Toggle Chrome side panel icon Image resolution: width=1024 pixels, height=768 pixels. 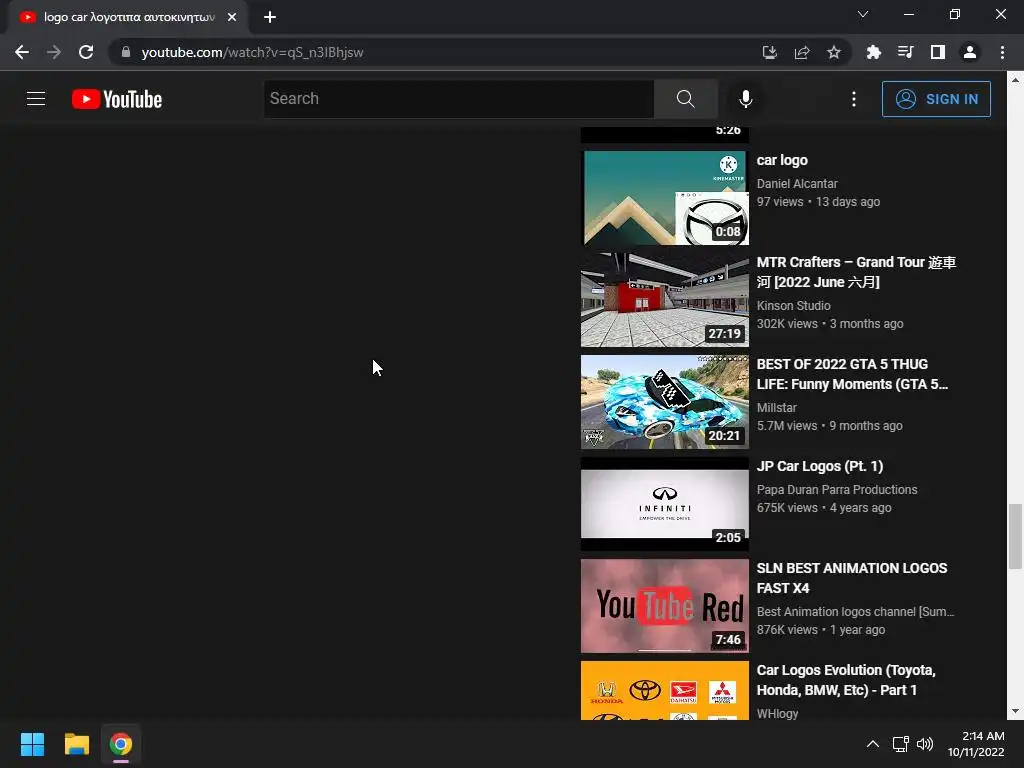938,52
